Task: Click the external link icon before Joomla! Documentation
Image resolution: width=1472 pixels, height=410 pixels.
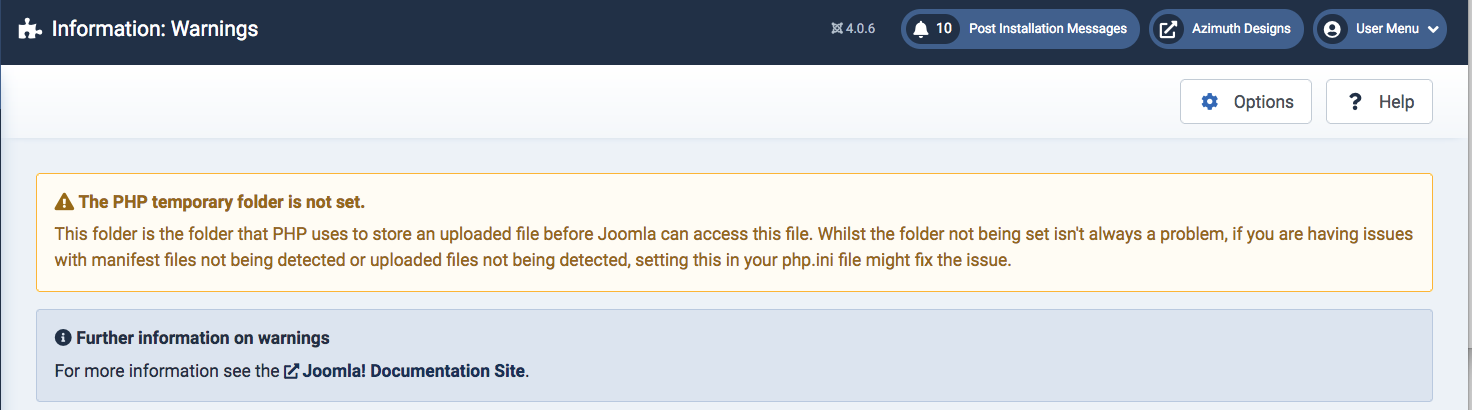Action: (x=291, y=371)
